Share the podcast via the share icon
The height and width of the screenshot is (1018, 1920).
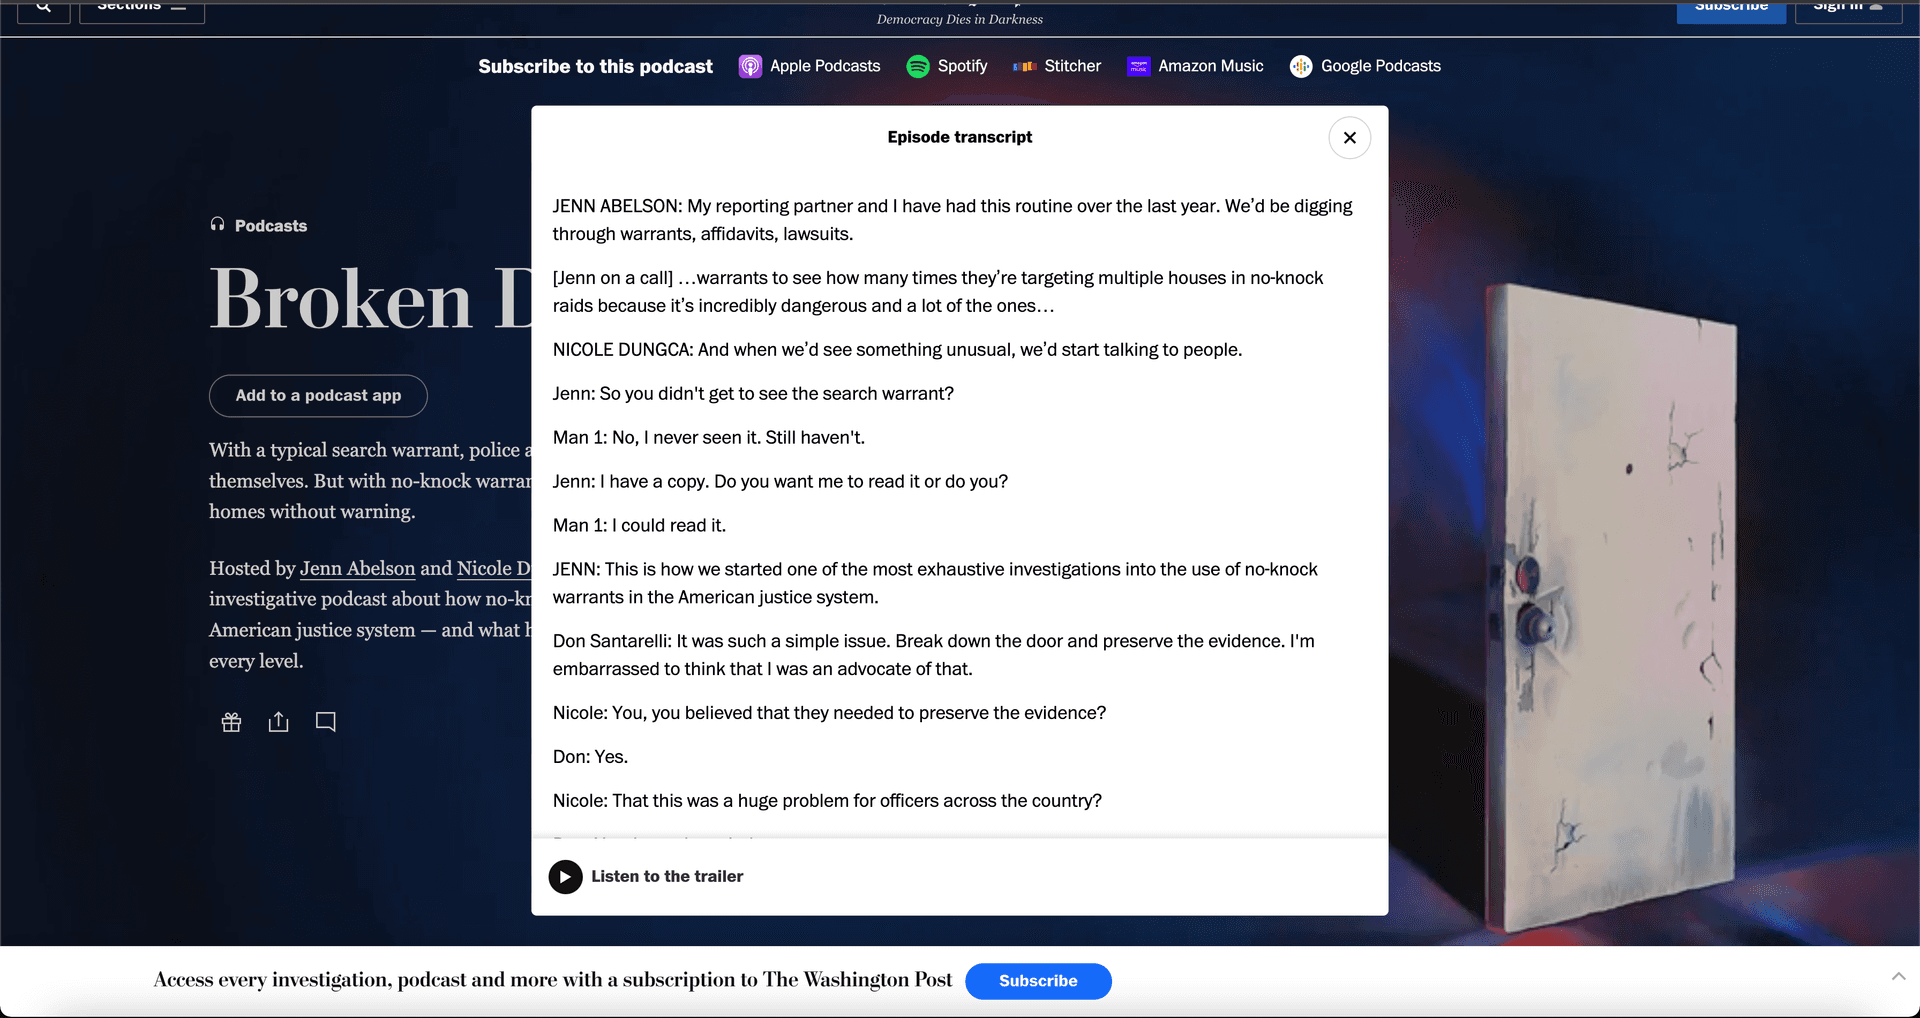point(278,721)
